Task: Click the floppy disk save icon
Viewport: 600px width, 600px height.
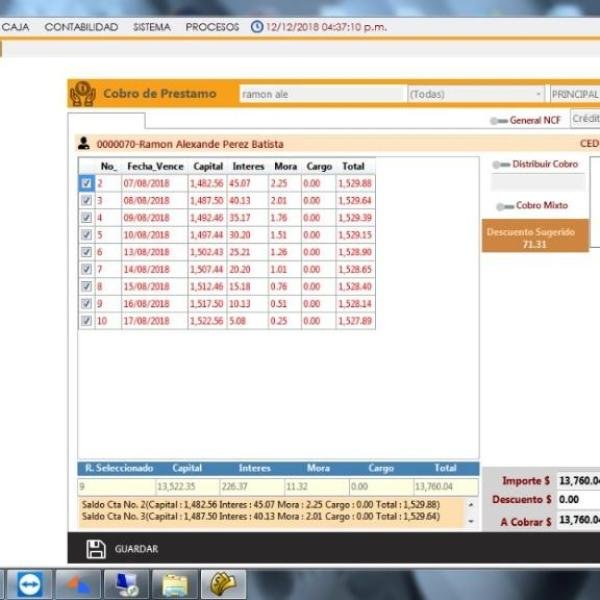Action: 96,549
